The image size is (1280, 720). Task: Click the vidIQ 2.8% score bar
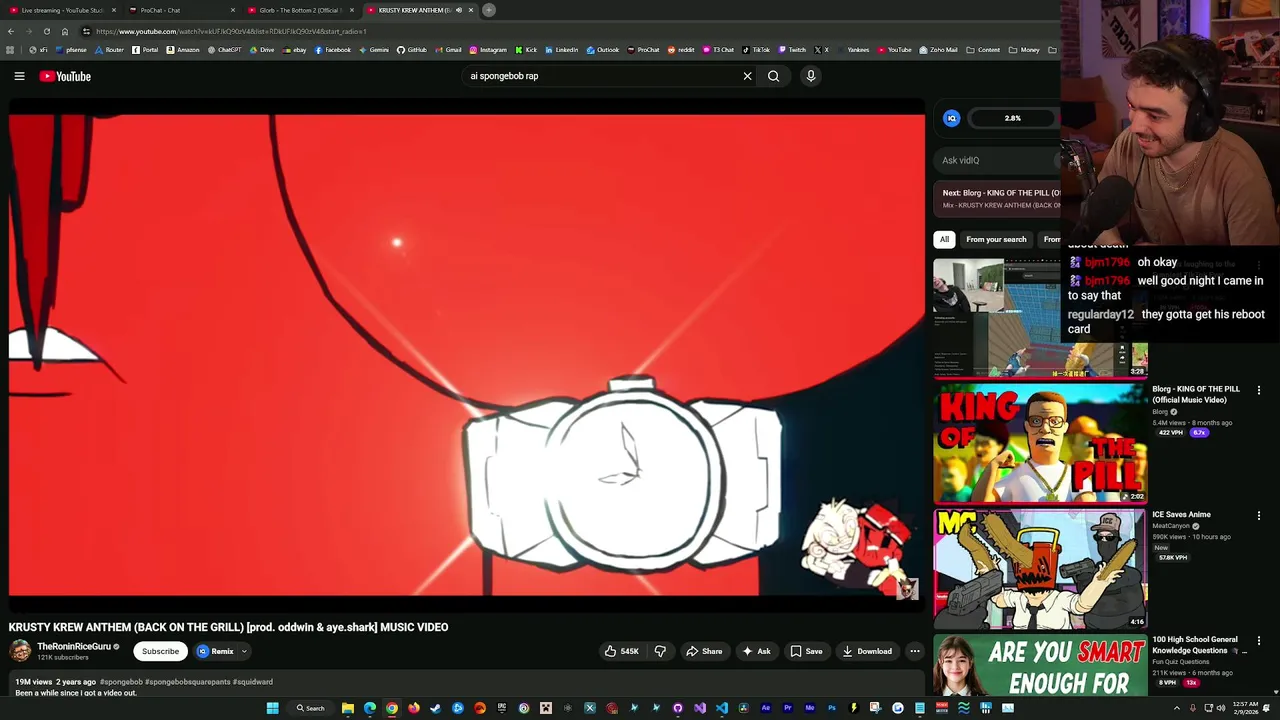1013,118
